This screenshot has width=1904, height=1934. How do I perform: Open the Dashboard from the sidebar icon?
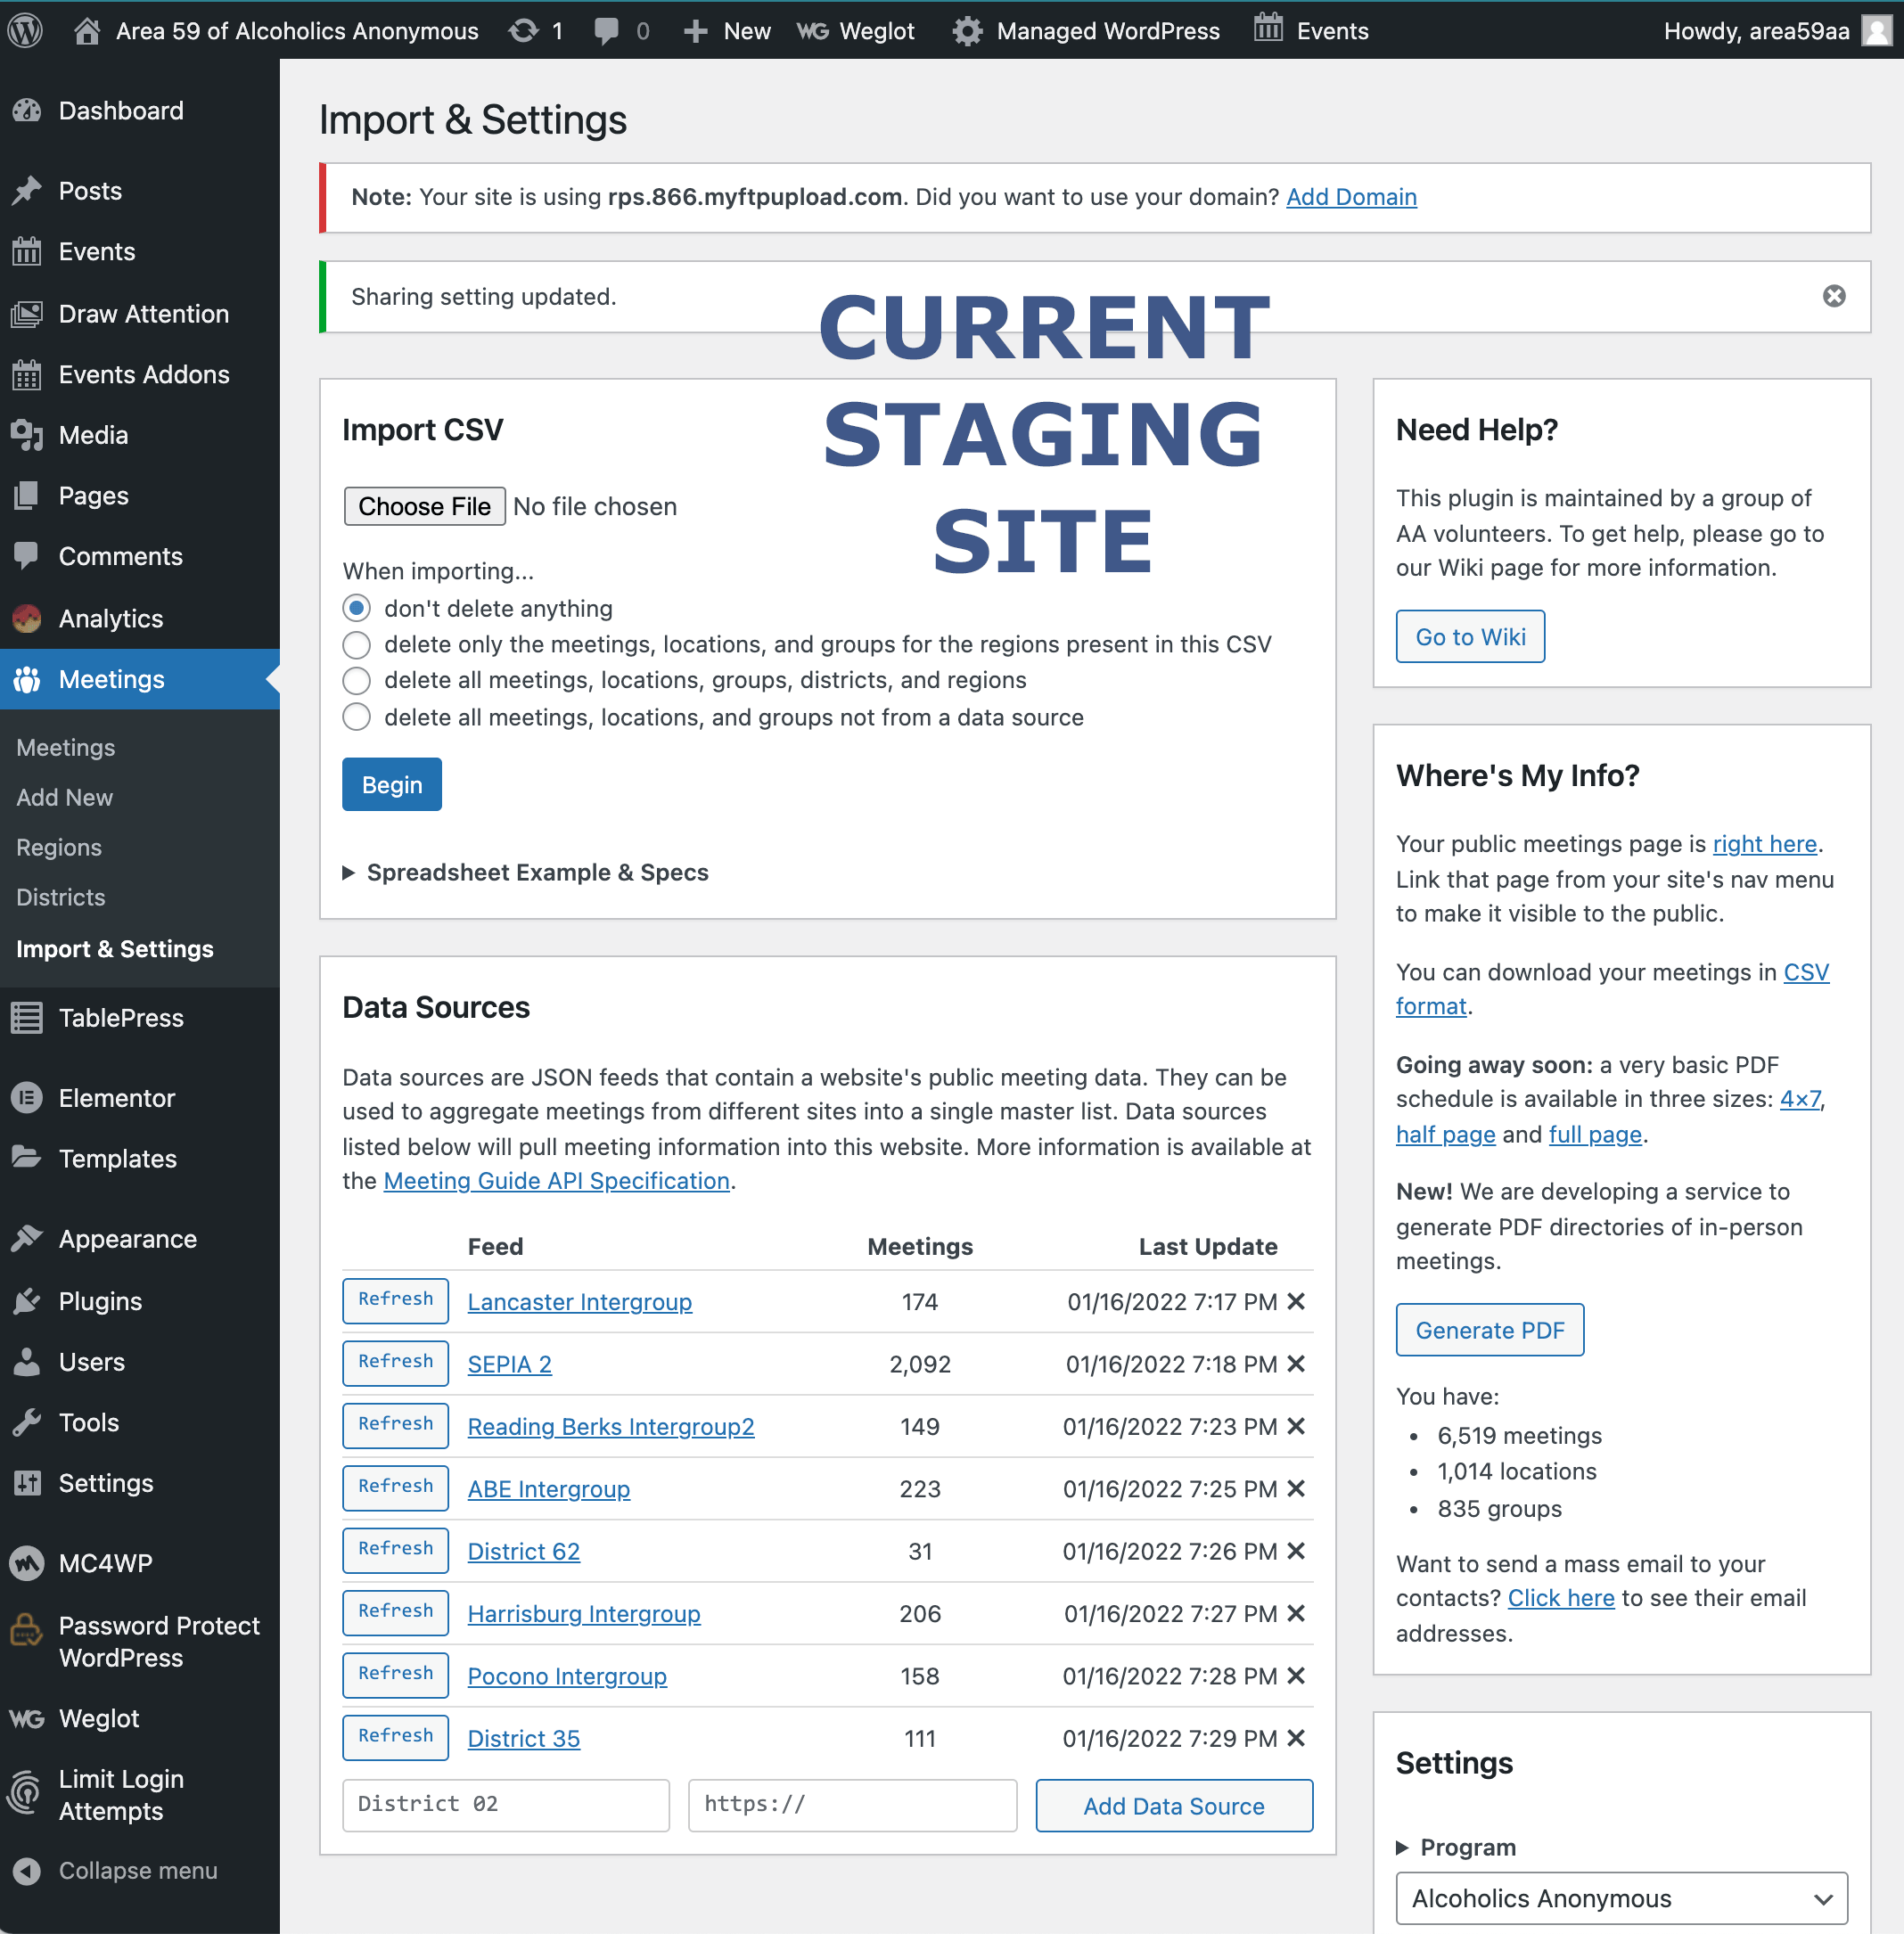tap(27, 110)
